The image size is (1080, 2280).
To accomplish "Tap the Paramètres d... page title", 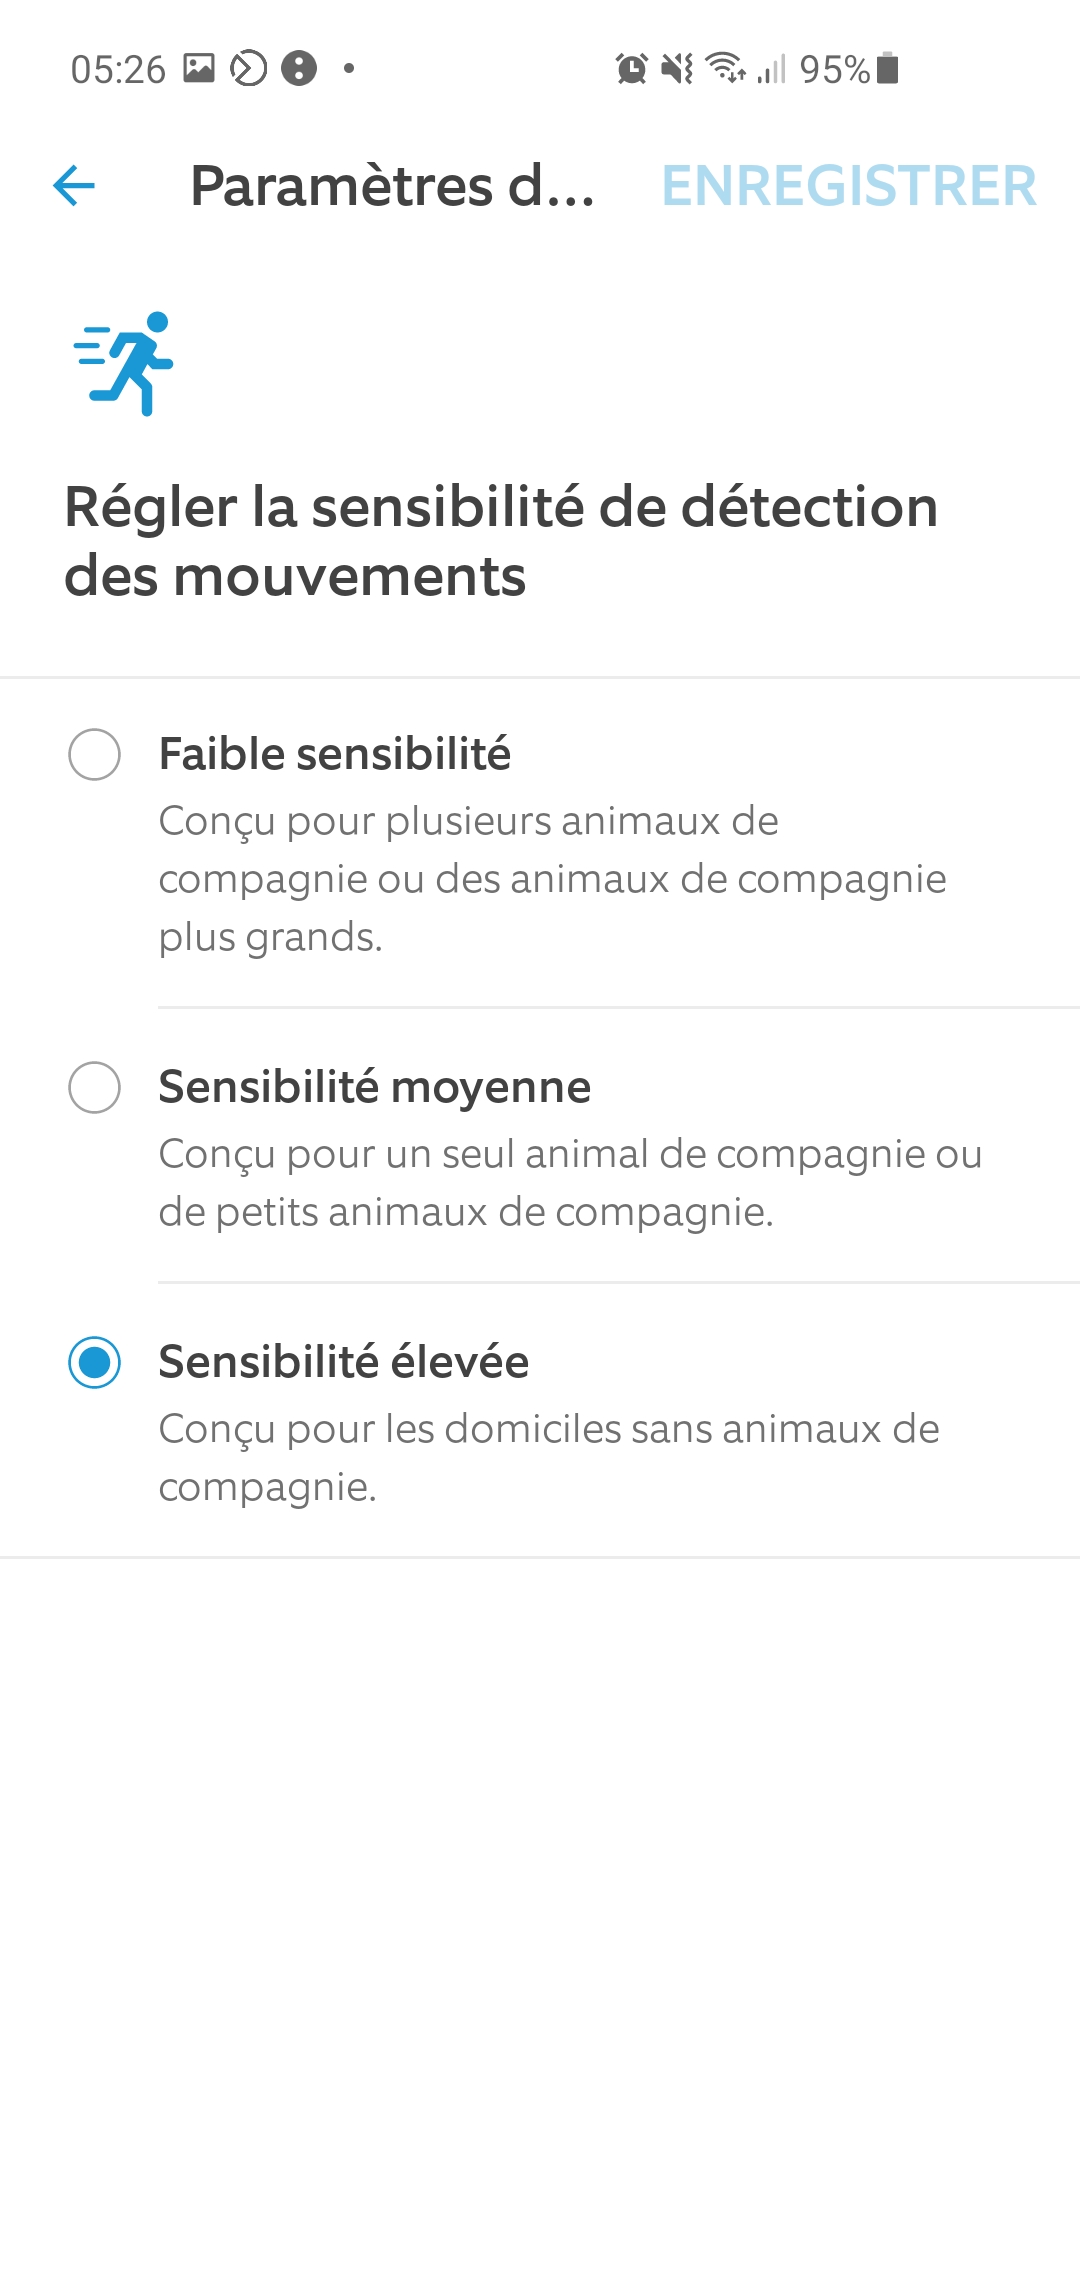I will (392, 186).
